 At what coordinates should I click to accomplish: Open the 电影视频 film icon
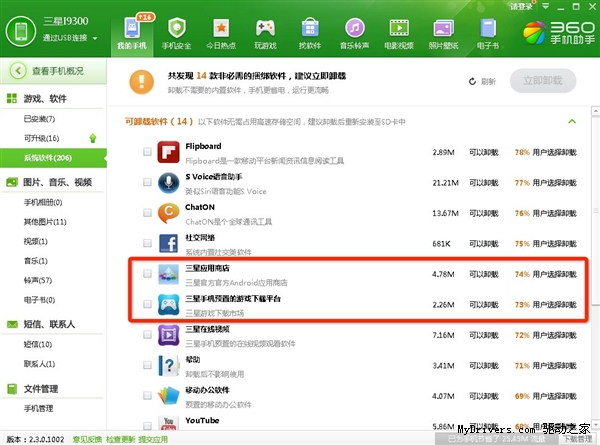tap(399, 28)
